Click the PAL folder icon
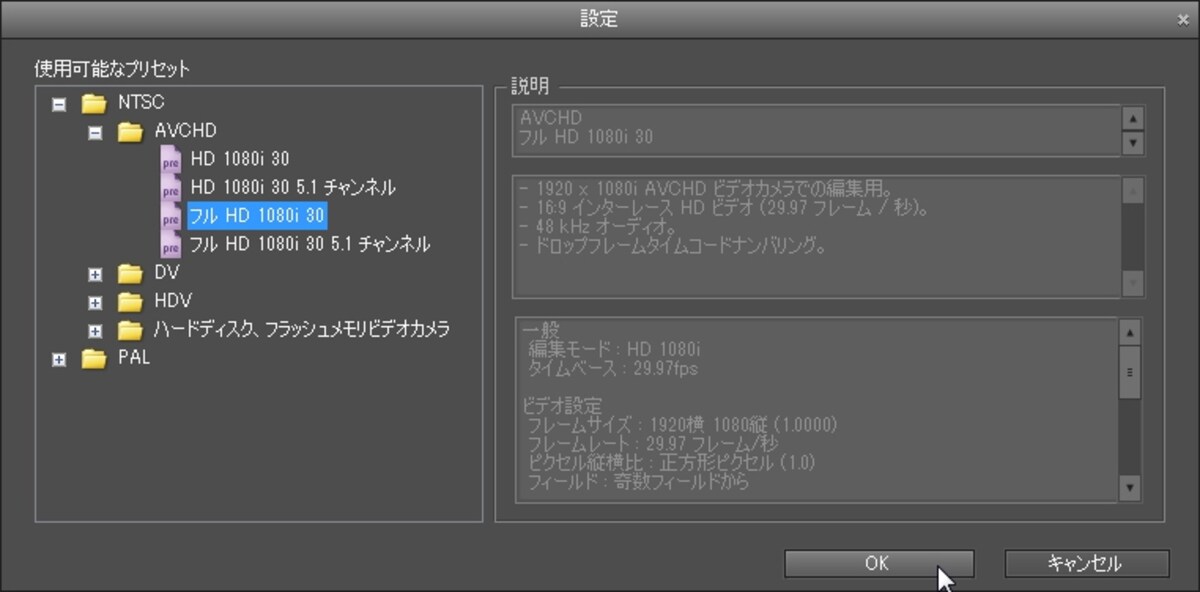This screenshot has height=592, width=1200. click(x=94, y=358)
